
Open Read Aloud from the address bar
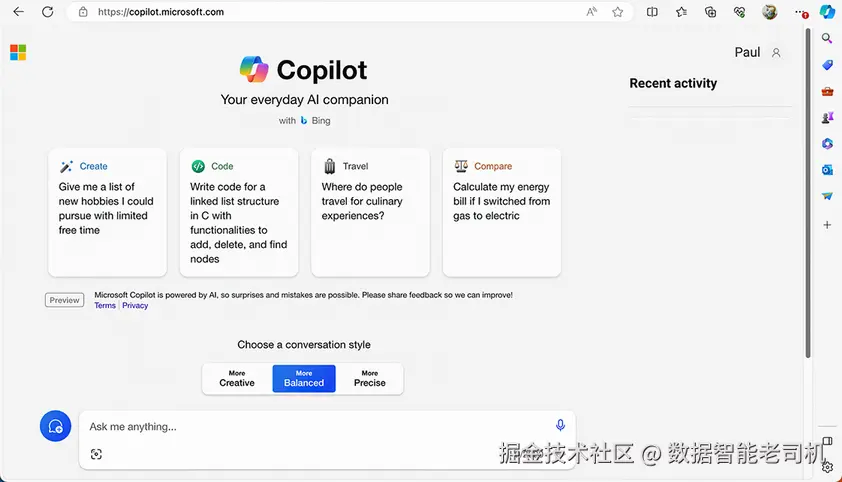click(x=592, y=12)
